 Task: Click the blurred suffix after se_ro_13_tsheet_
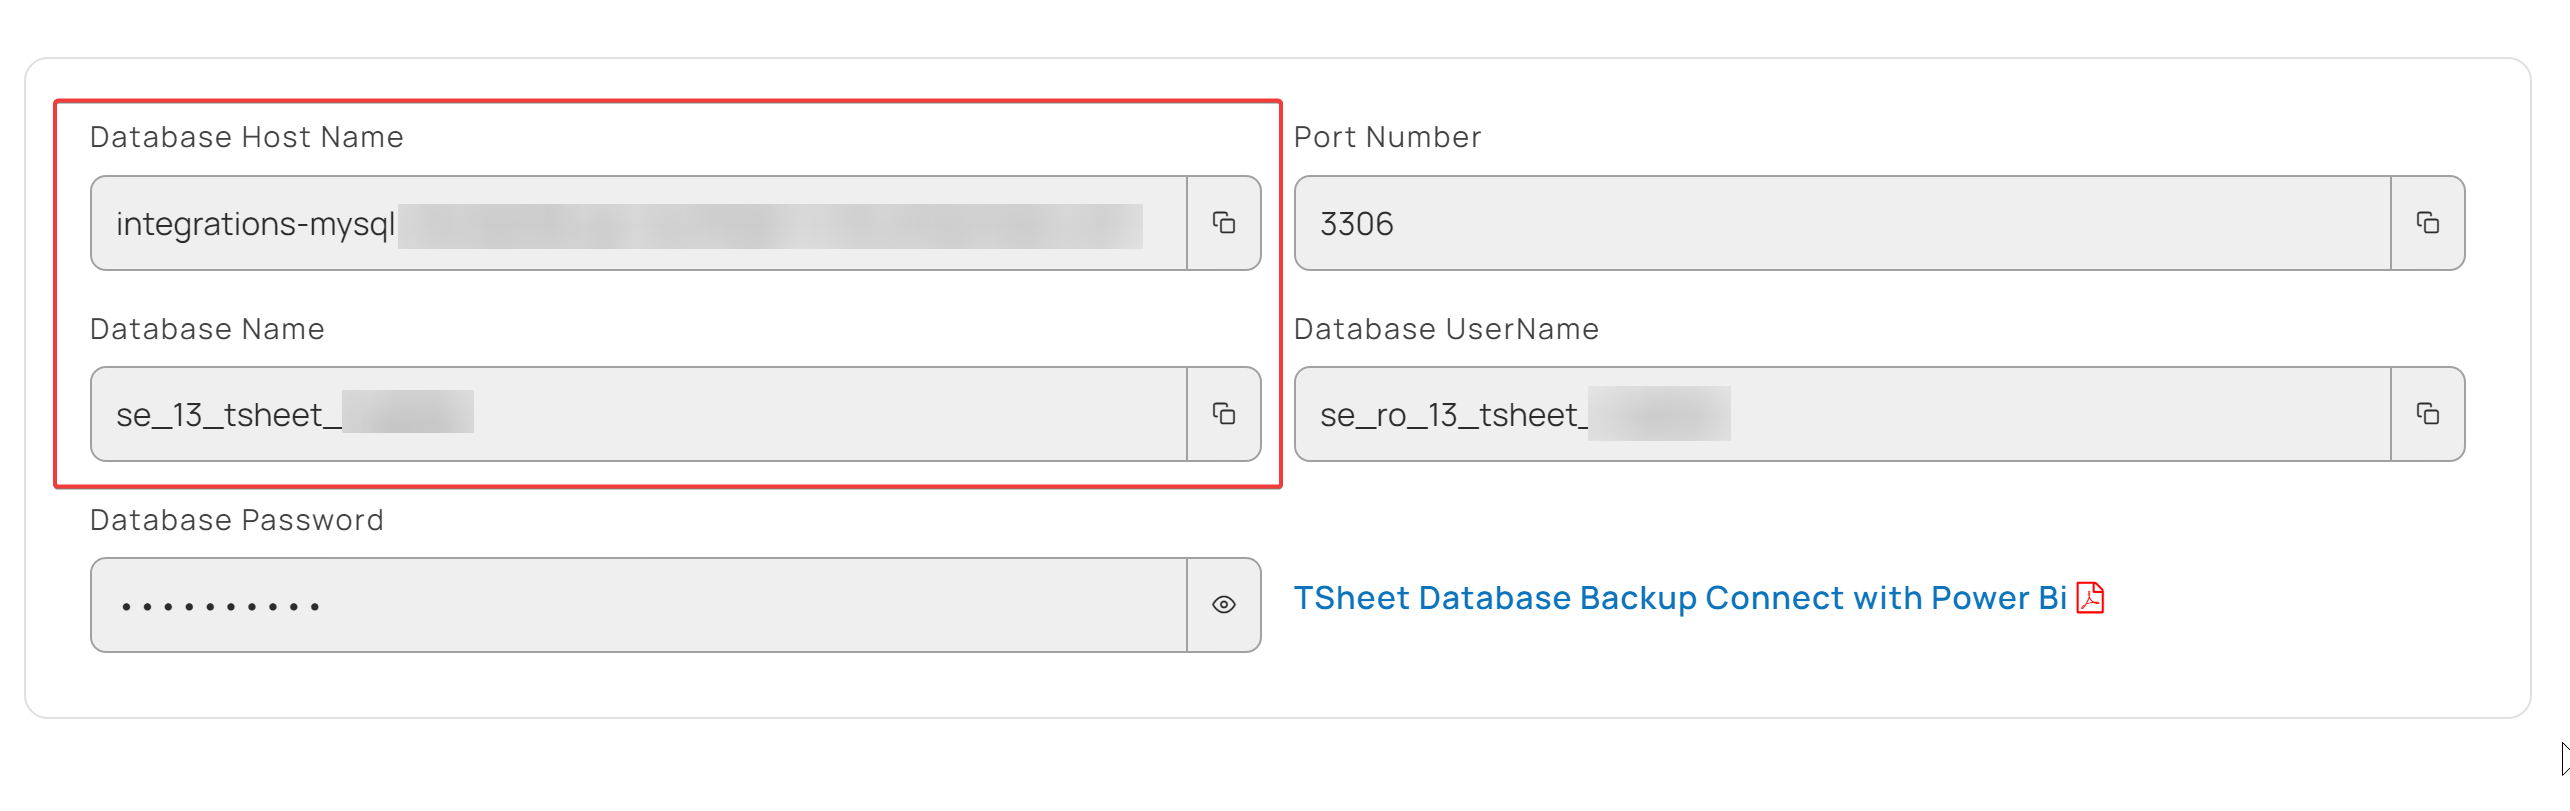click(1659, 414)
